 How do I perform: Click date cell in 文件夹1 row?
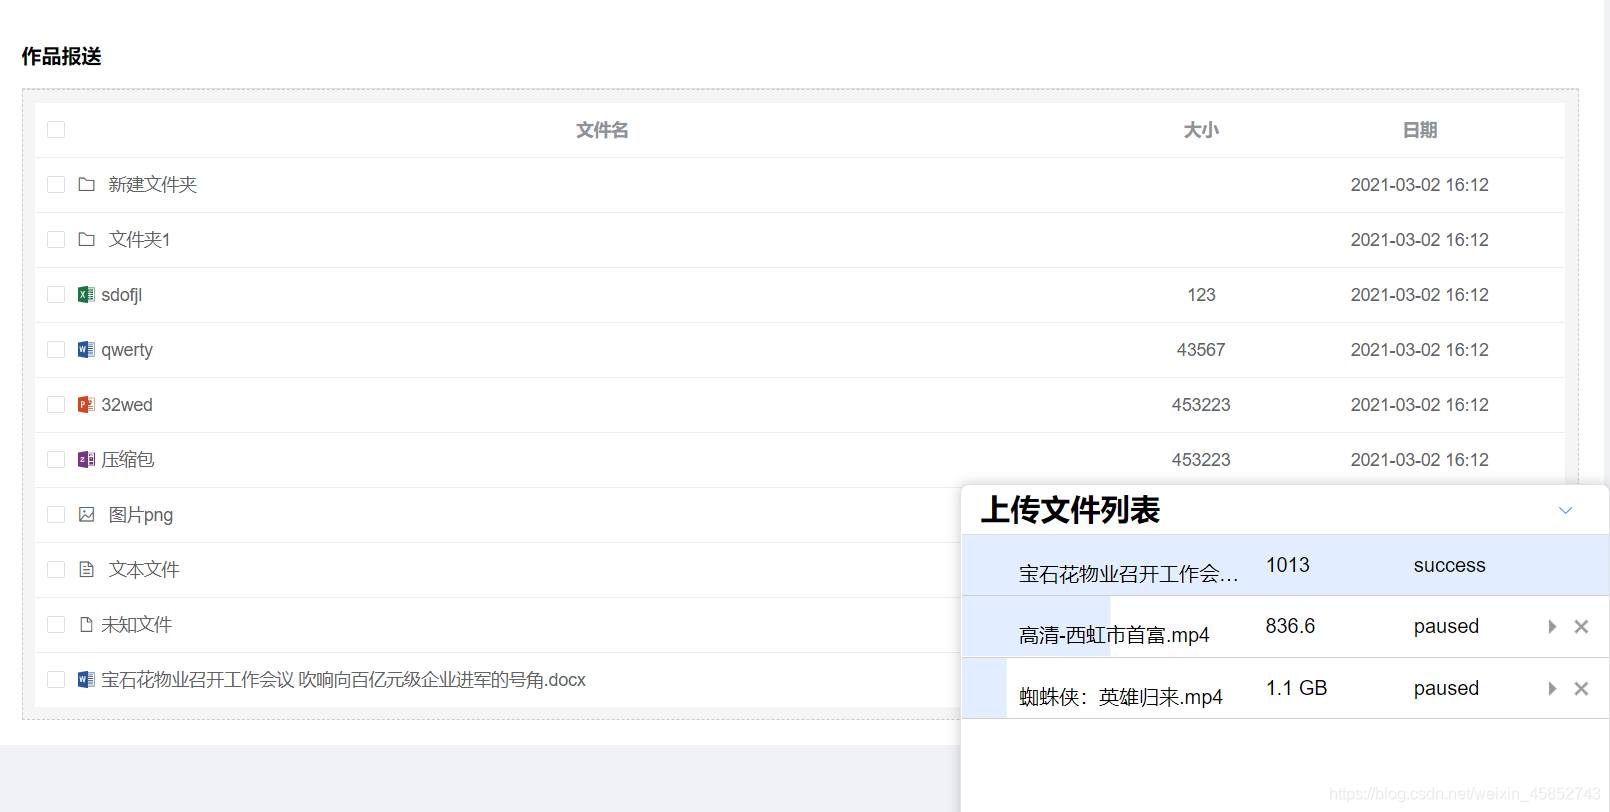coord(1420,240)
